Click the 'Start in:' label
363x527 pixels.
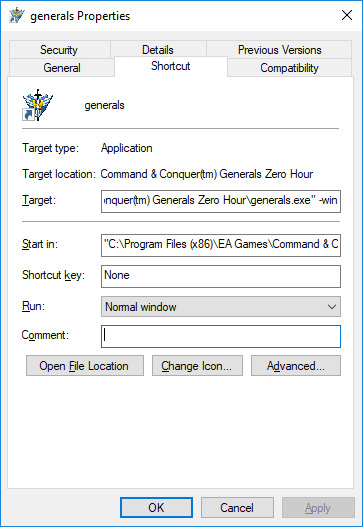point(40,244)
